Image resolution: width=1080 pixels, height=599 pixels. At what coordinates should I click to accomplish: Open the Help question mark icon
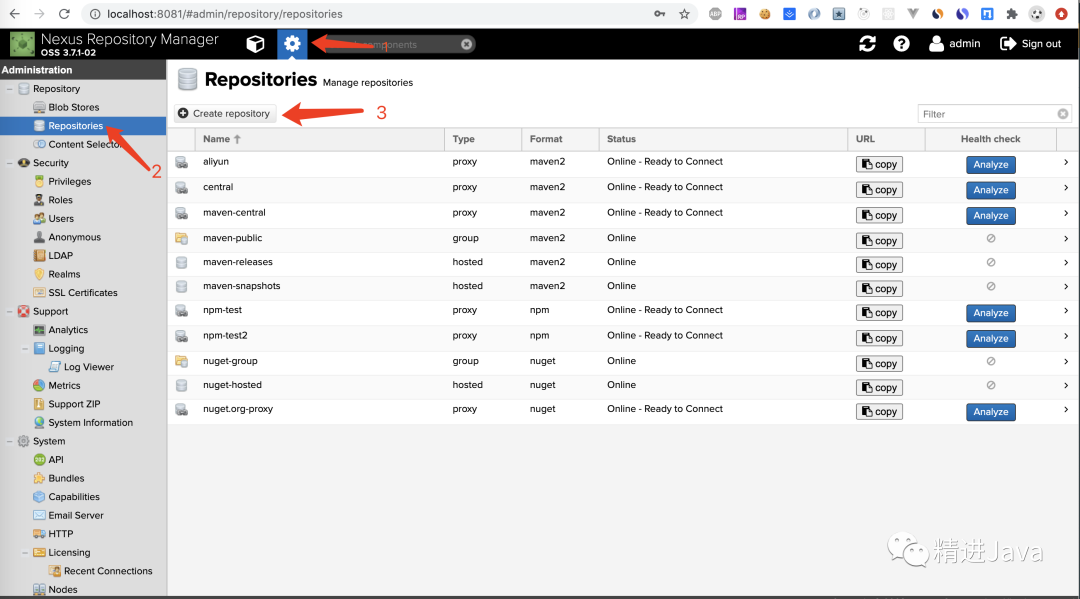[x=901, y=44]
